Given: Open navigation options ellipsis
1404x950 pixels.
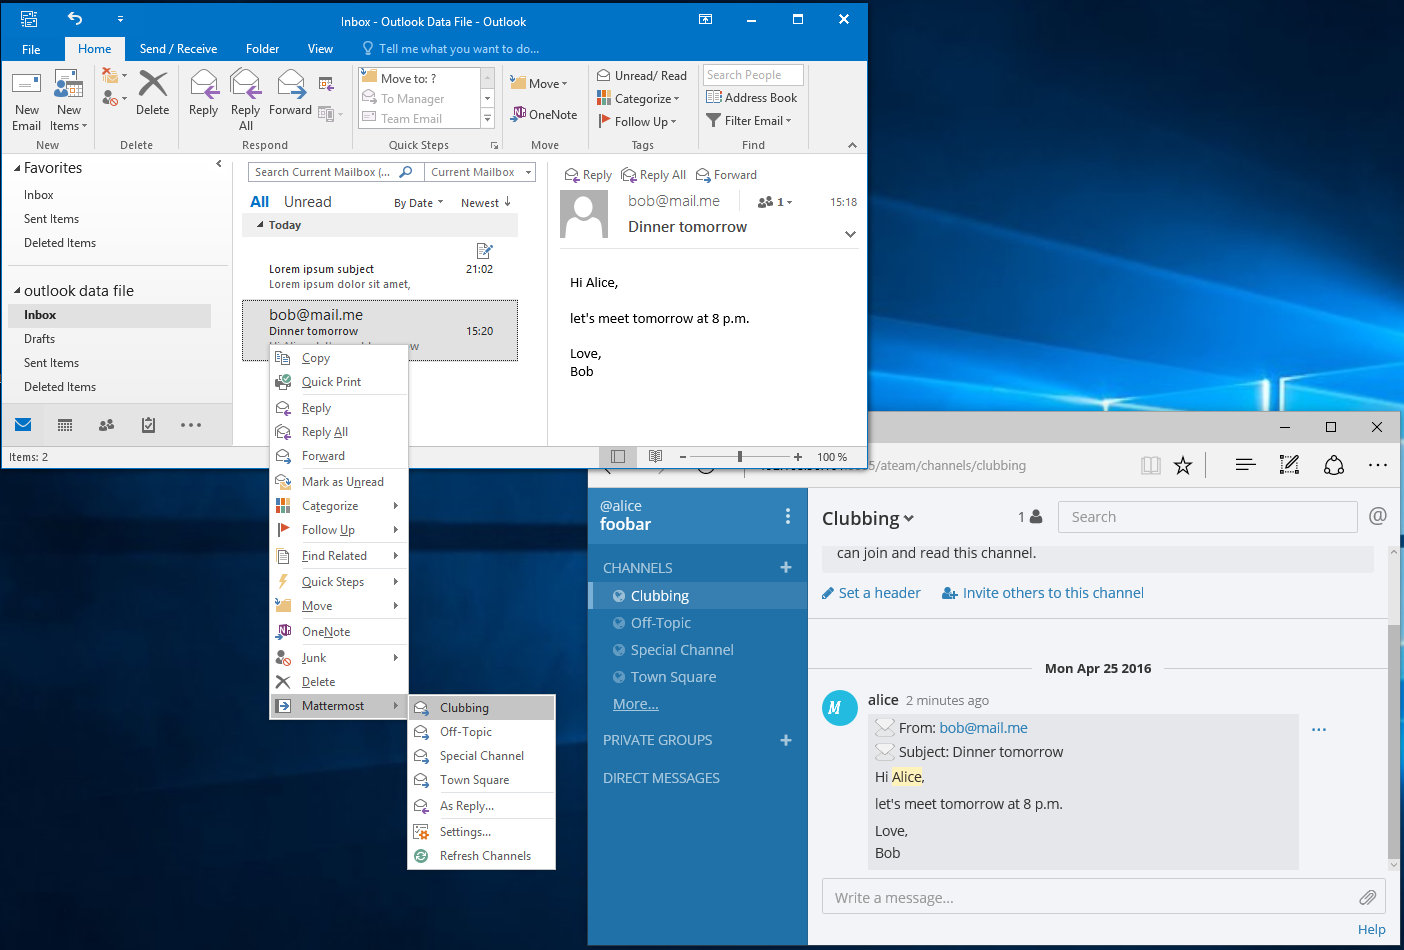Looking at the screenshot, I should pos(191,425).
